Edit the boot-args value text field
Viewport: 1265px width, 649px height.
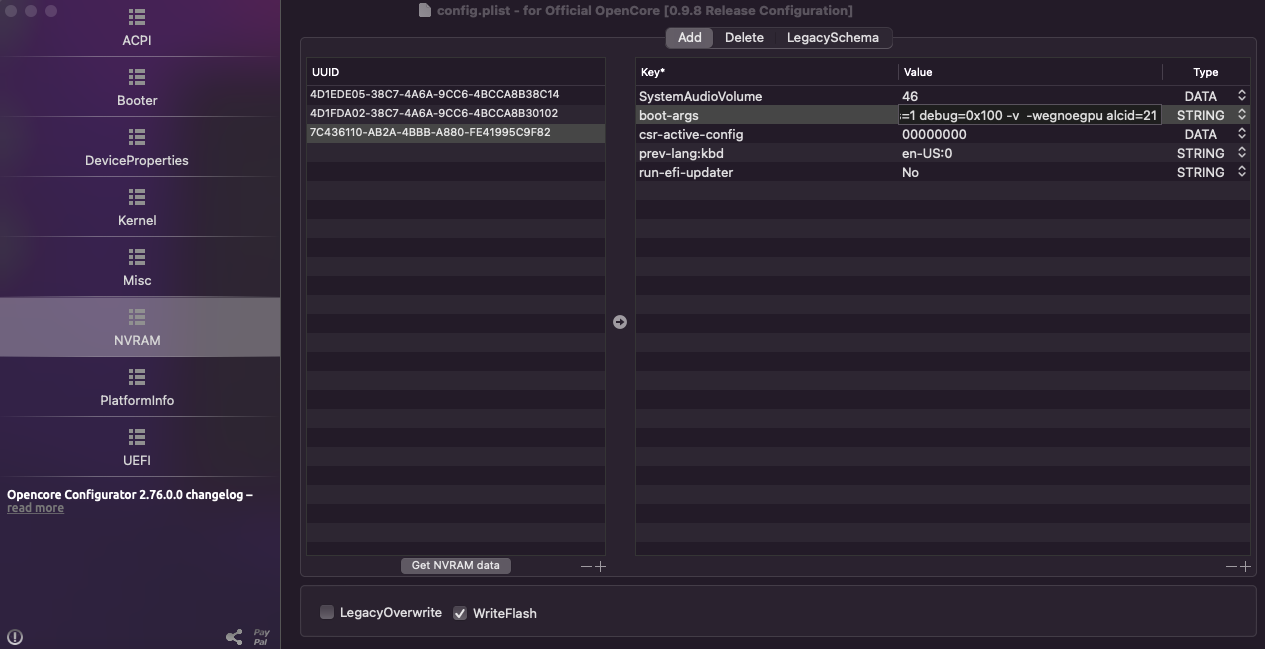(1029, 115)
